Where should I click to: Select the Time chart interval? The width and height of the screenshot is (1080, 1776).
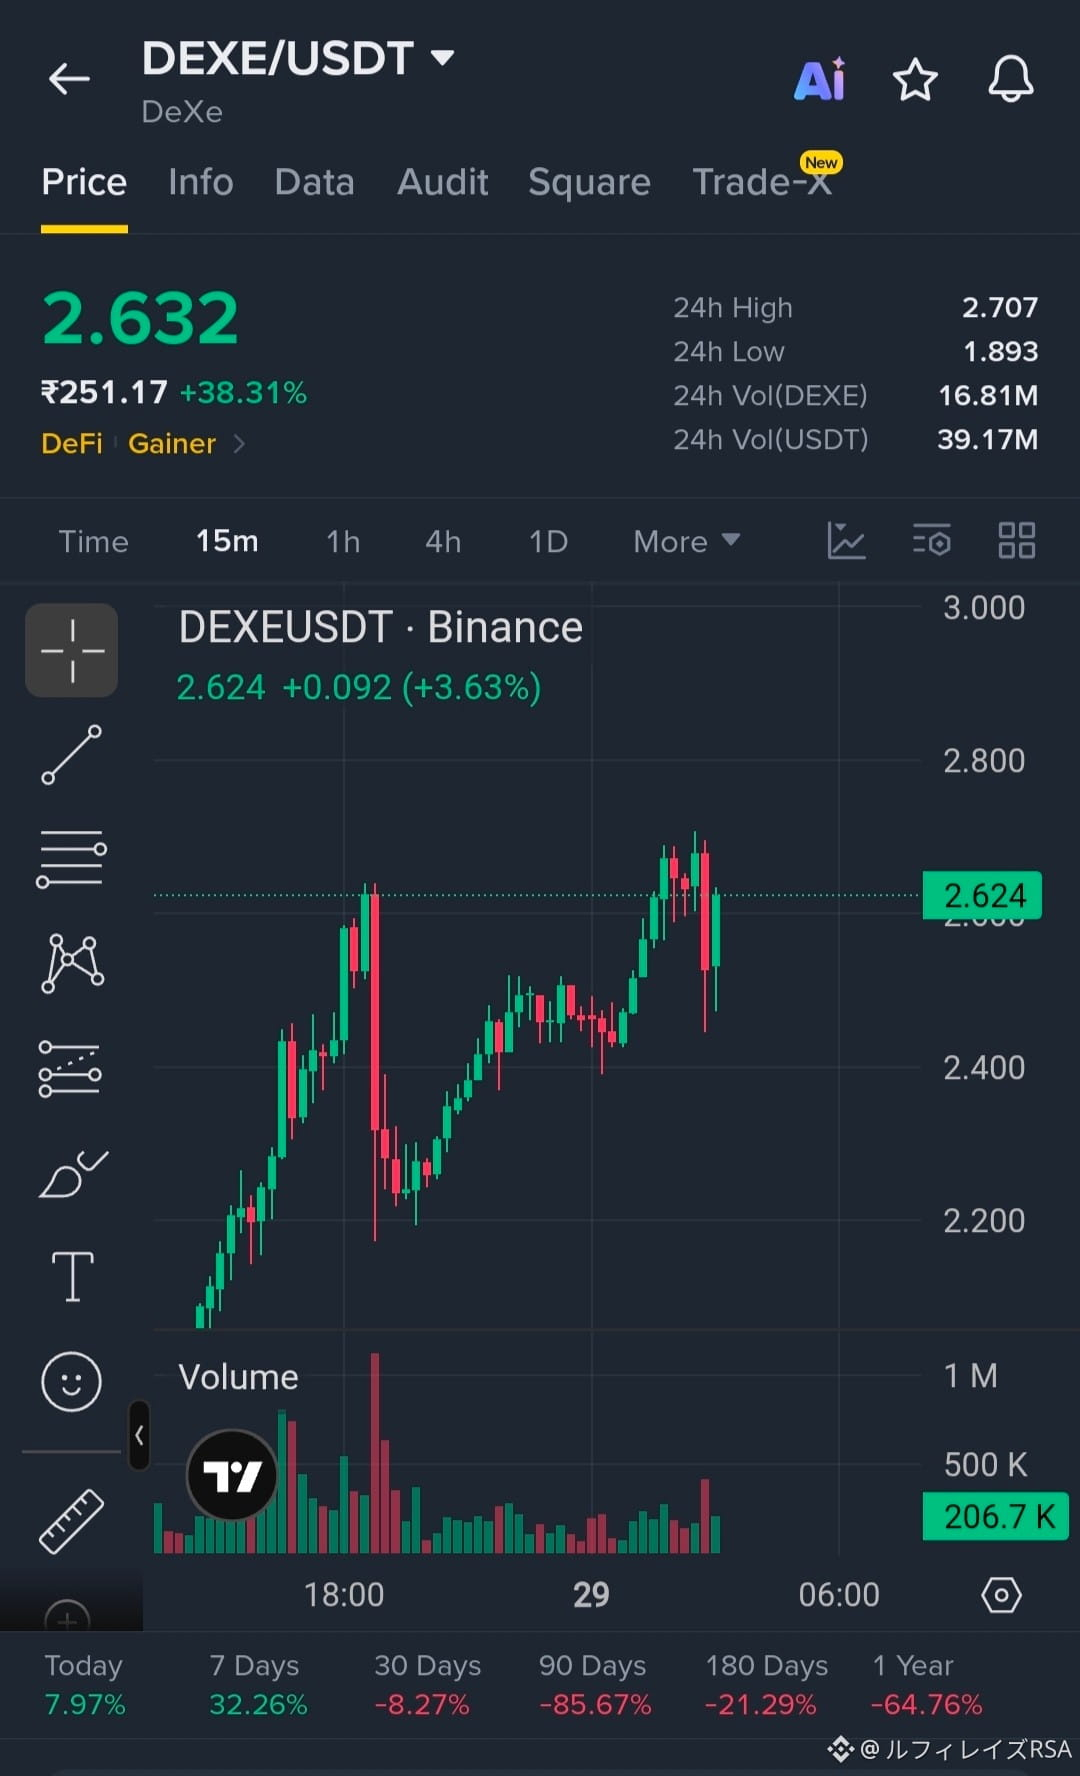coord(93,541)
